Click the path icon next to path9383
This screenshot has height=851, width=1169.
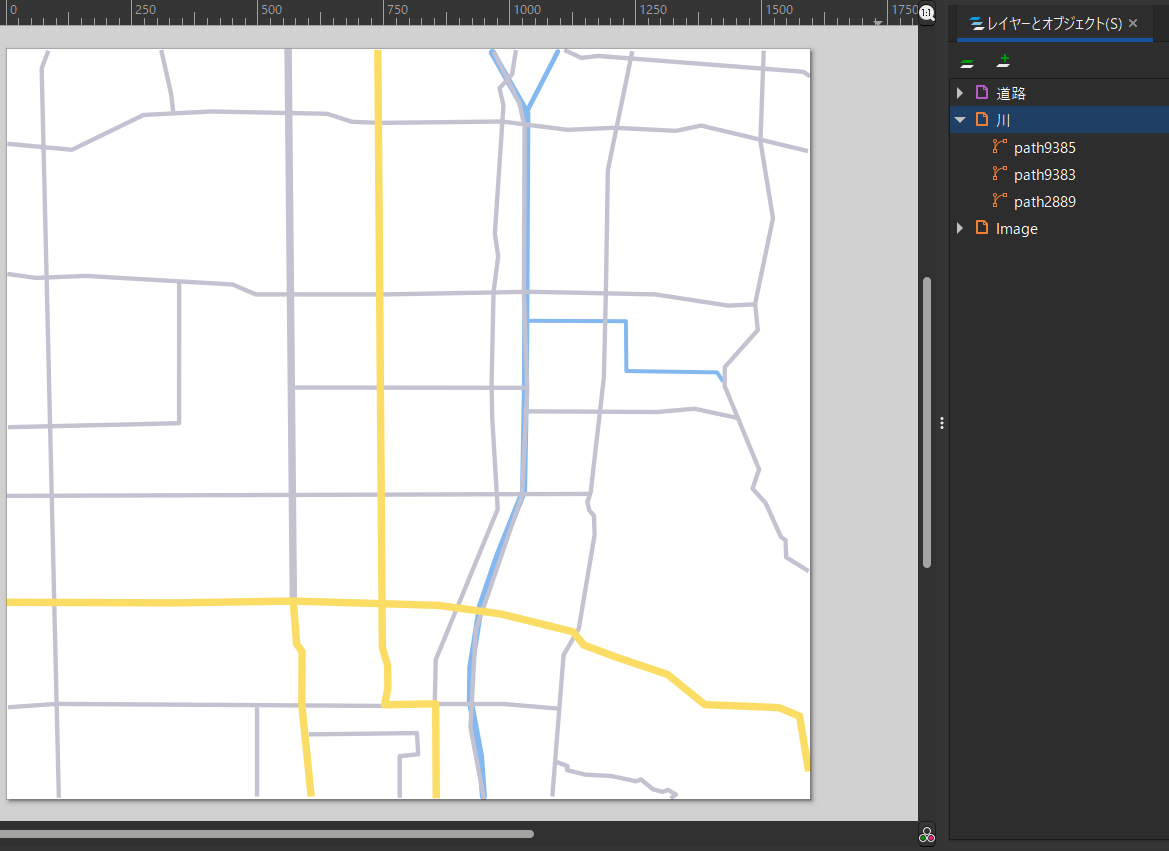(x=998, y=174)
